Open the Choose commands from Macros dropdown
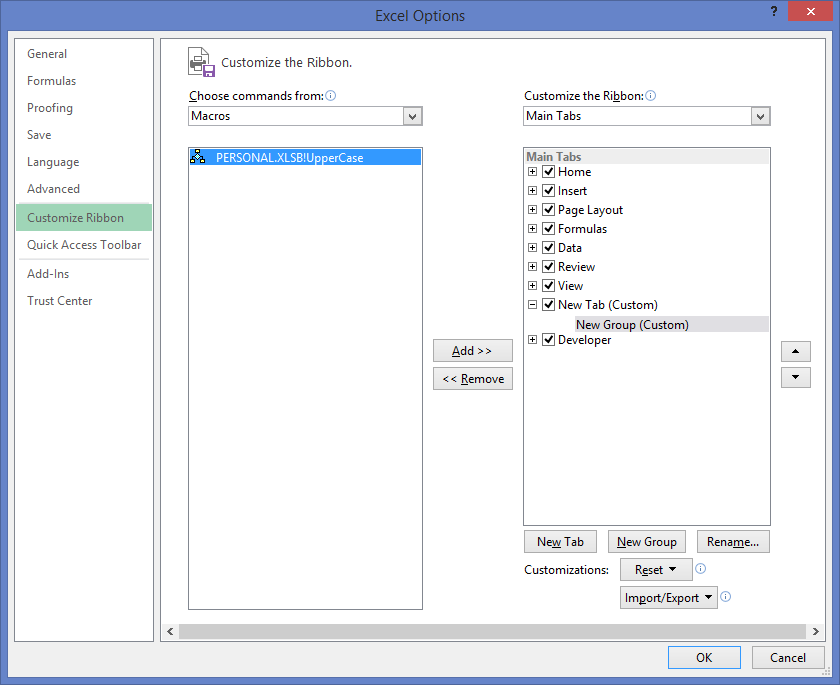 tap(412, 116)
